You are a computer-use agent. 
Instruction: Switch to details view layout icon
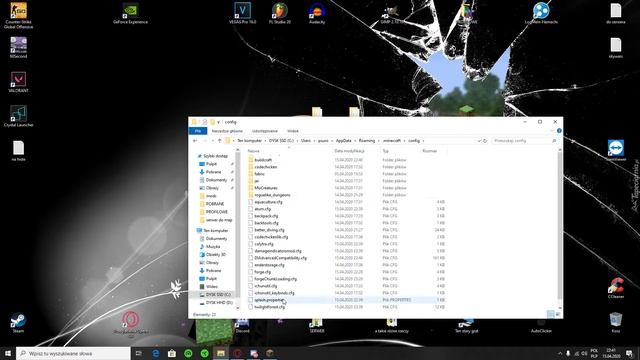(x=551, y=314)
